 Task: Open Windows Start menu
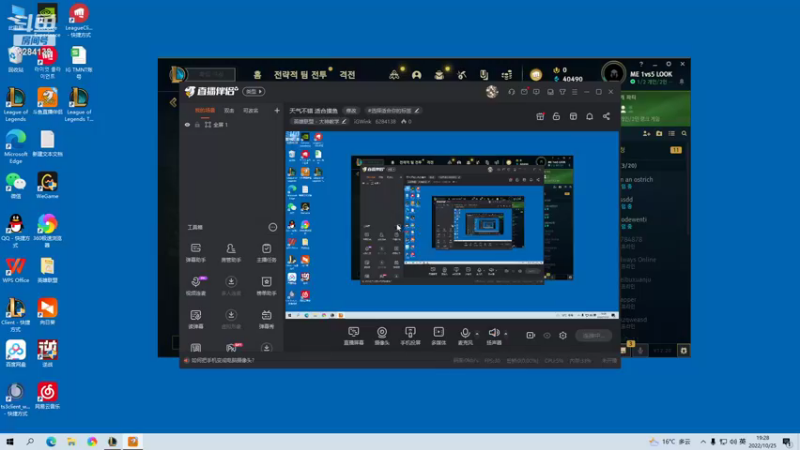pos(10,441)
